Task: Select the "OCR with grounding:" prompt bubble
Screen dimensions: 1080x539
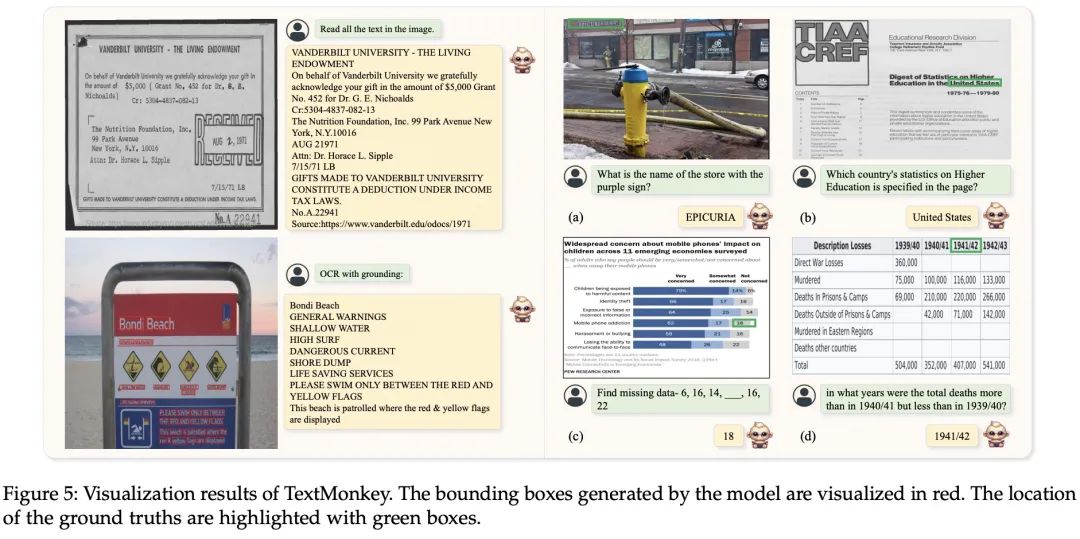Action: 363,274
